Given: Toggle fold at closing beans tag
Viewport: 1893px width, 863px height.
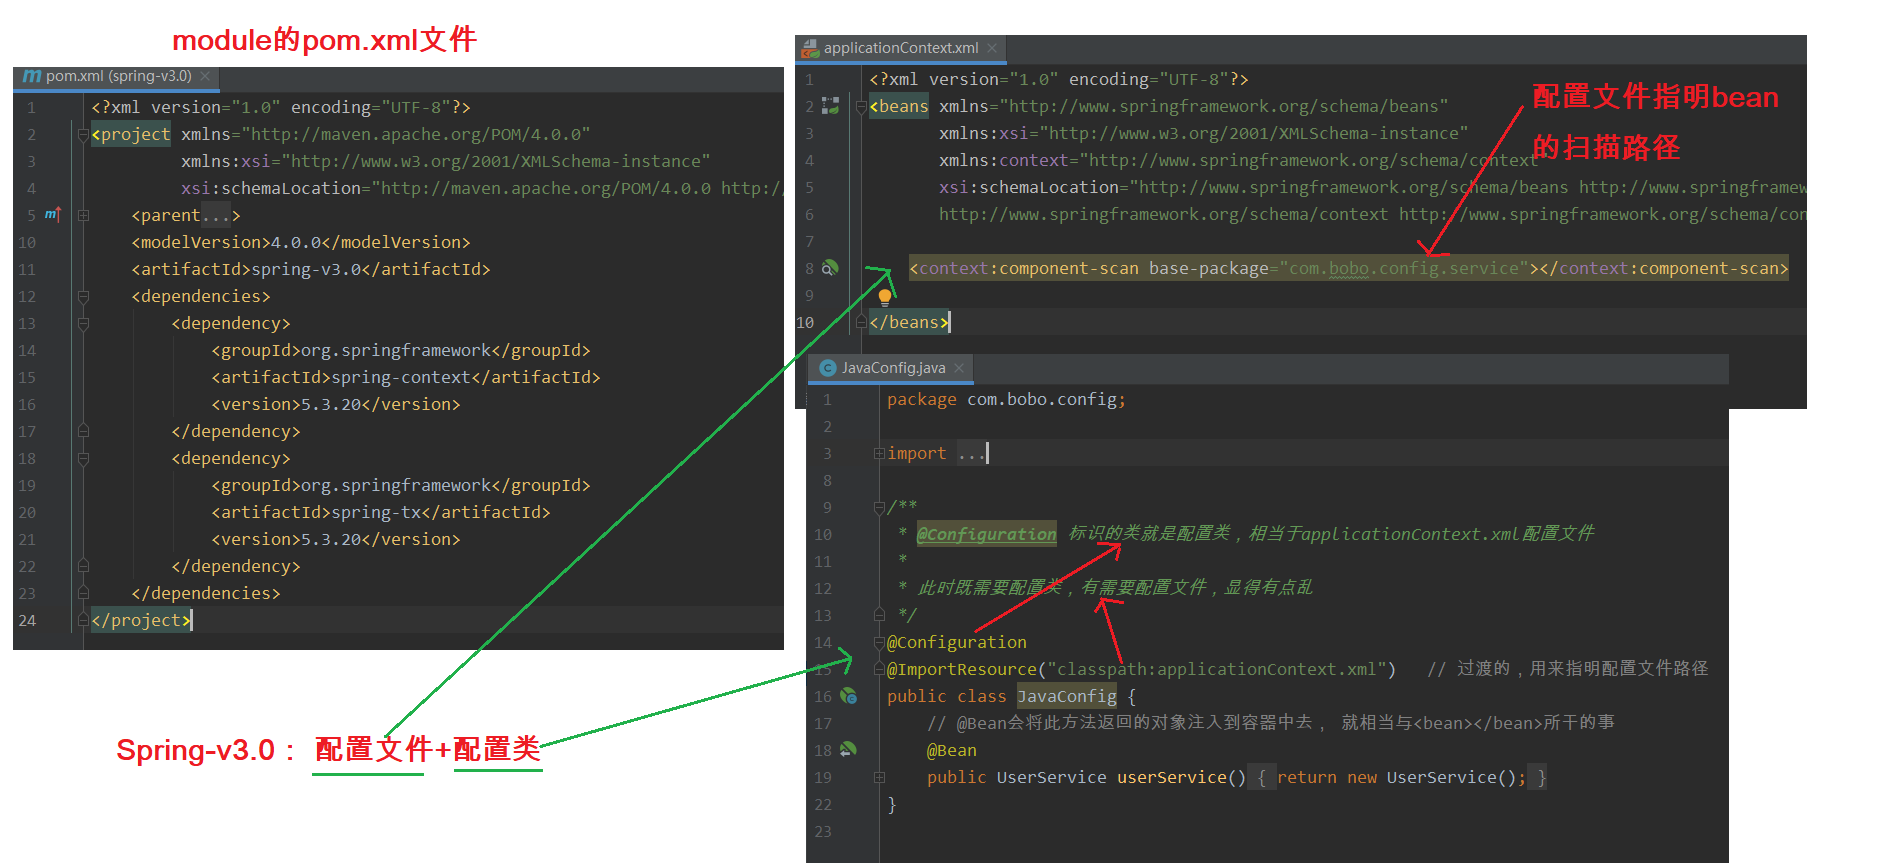Looking at the screenshot, I should [x=861, y=322].
